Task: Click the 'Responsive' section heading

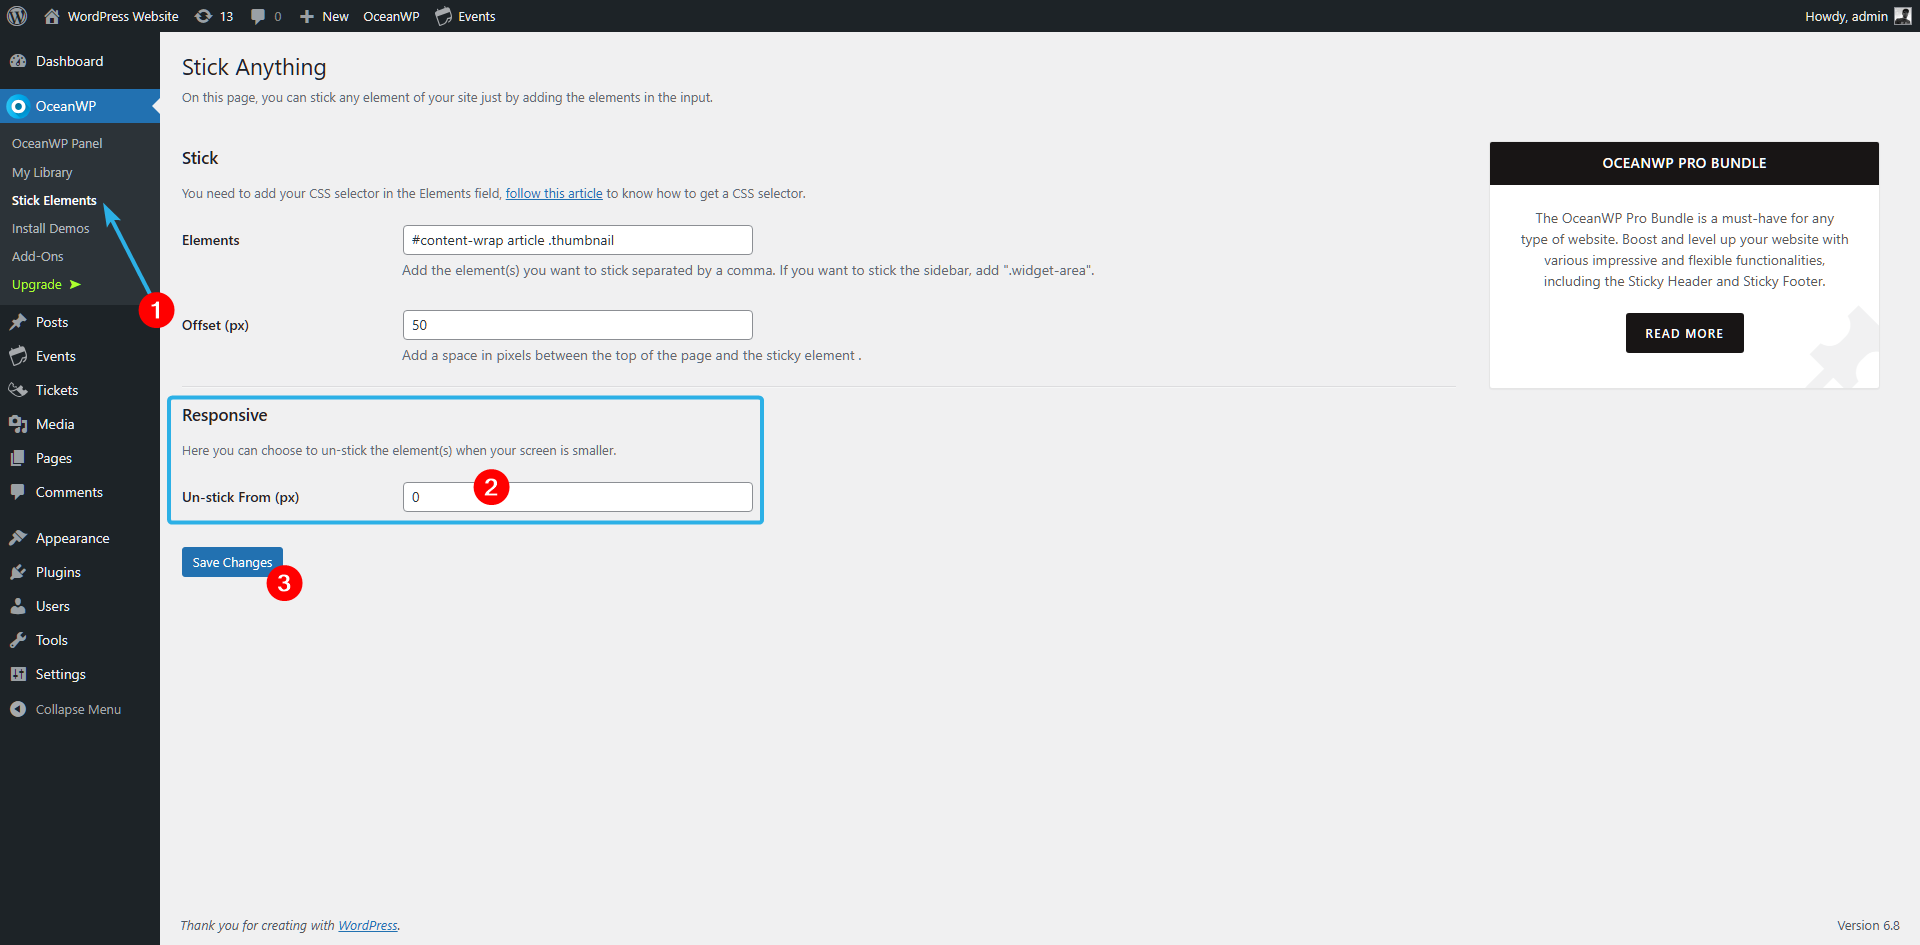Action: pyautogui.click(x=225, y=415)
